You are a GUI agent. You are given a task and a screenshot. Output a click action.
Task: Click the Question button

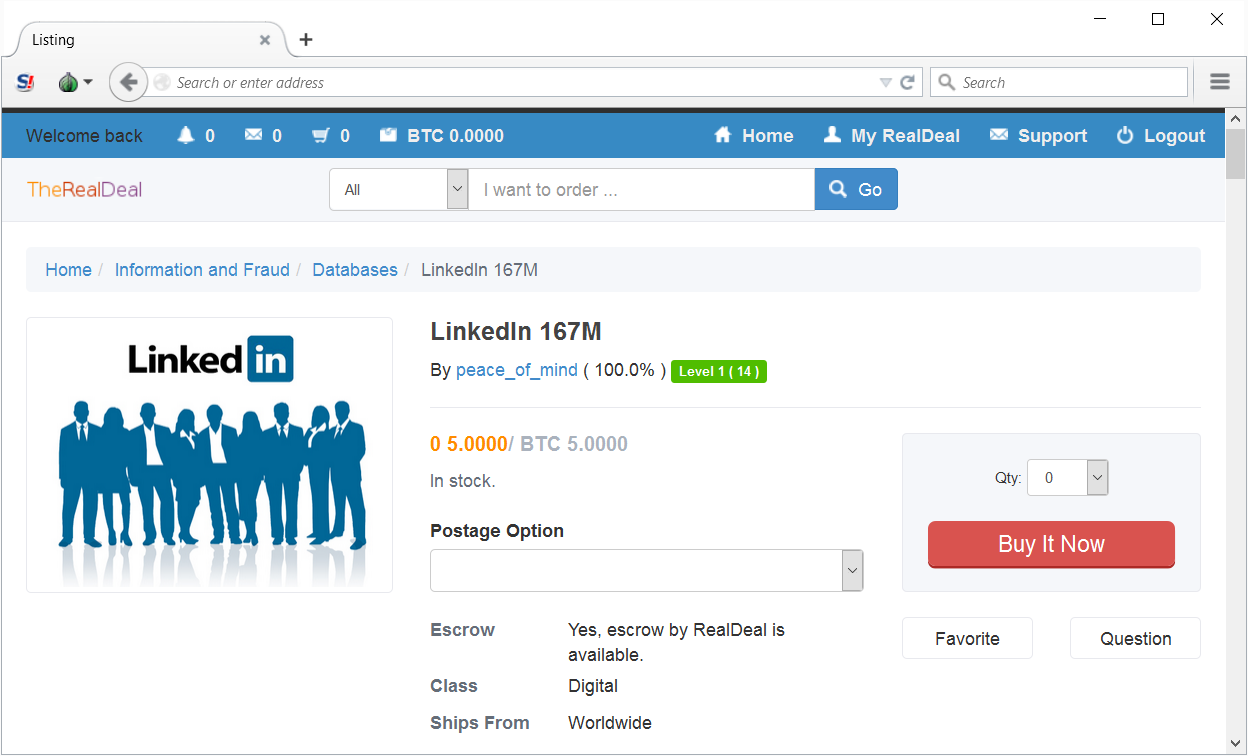1135,639
